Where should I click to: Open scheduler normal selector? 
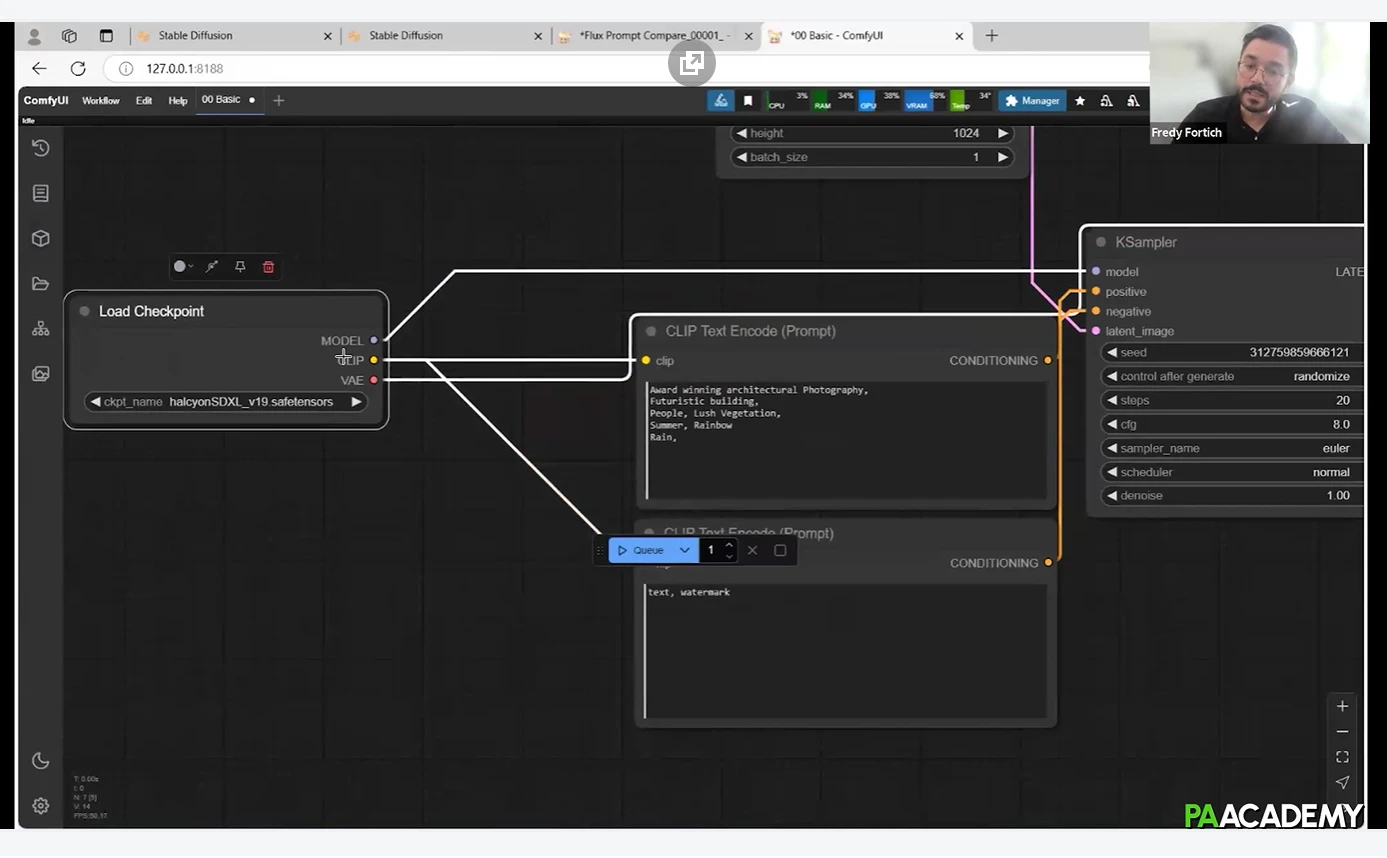[1232, 472]
